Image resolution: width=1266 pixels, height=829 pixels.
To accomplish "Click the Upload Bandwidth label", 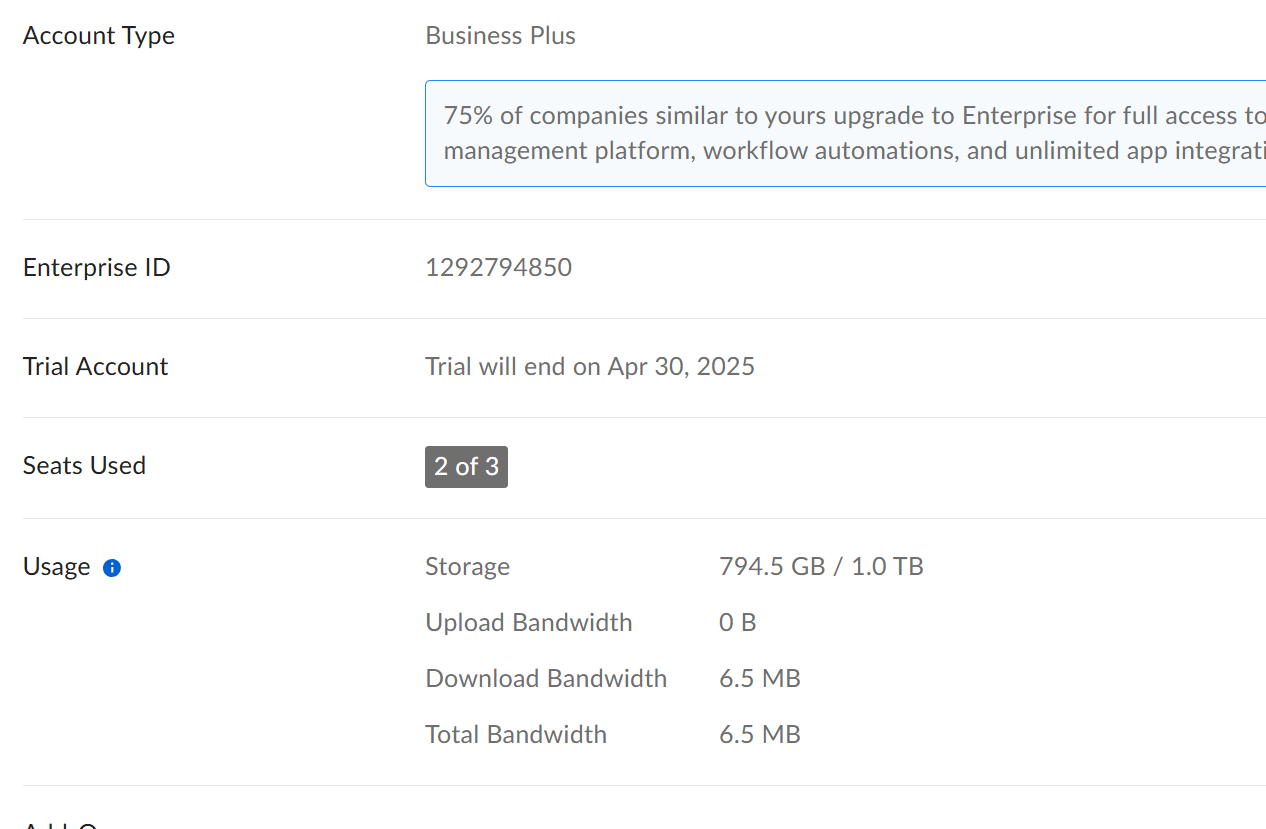I will tap(528, 623).
